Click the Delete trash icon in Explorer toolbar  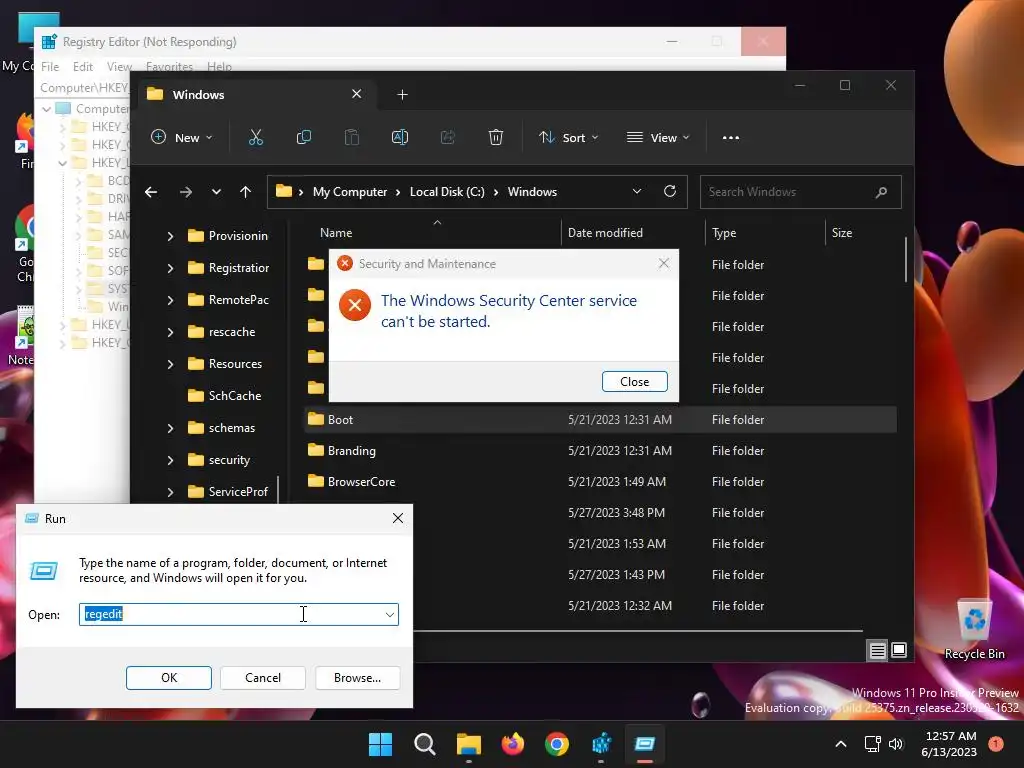(x=496, y=137)
